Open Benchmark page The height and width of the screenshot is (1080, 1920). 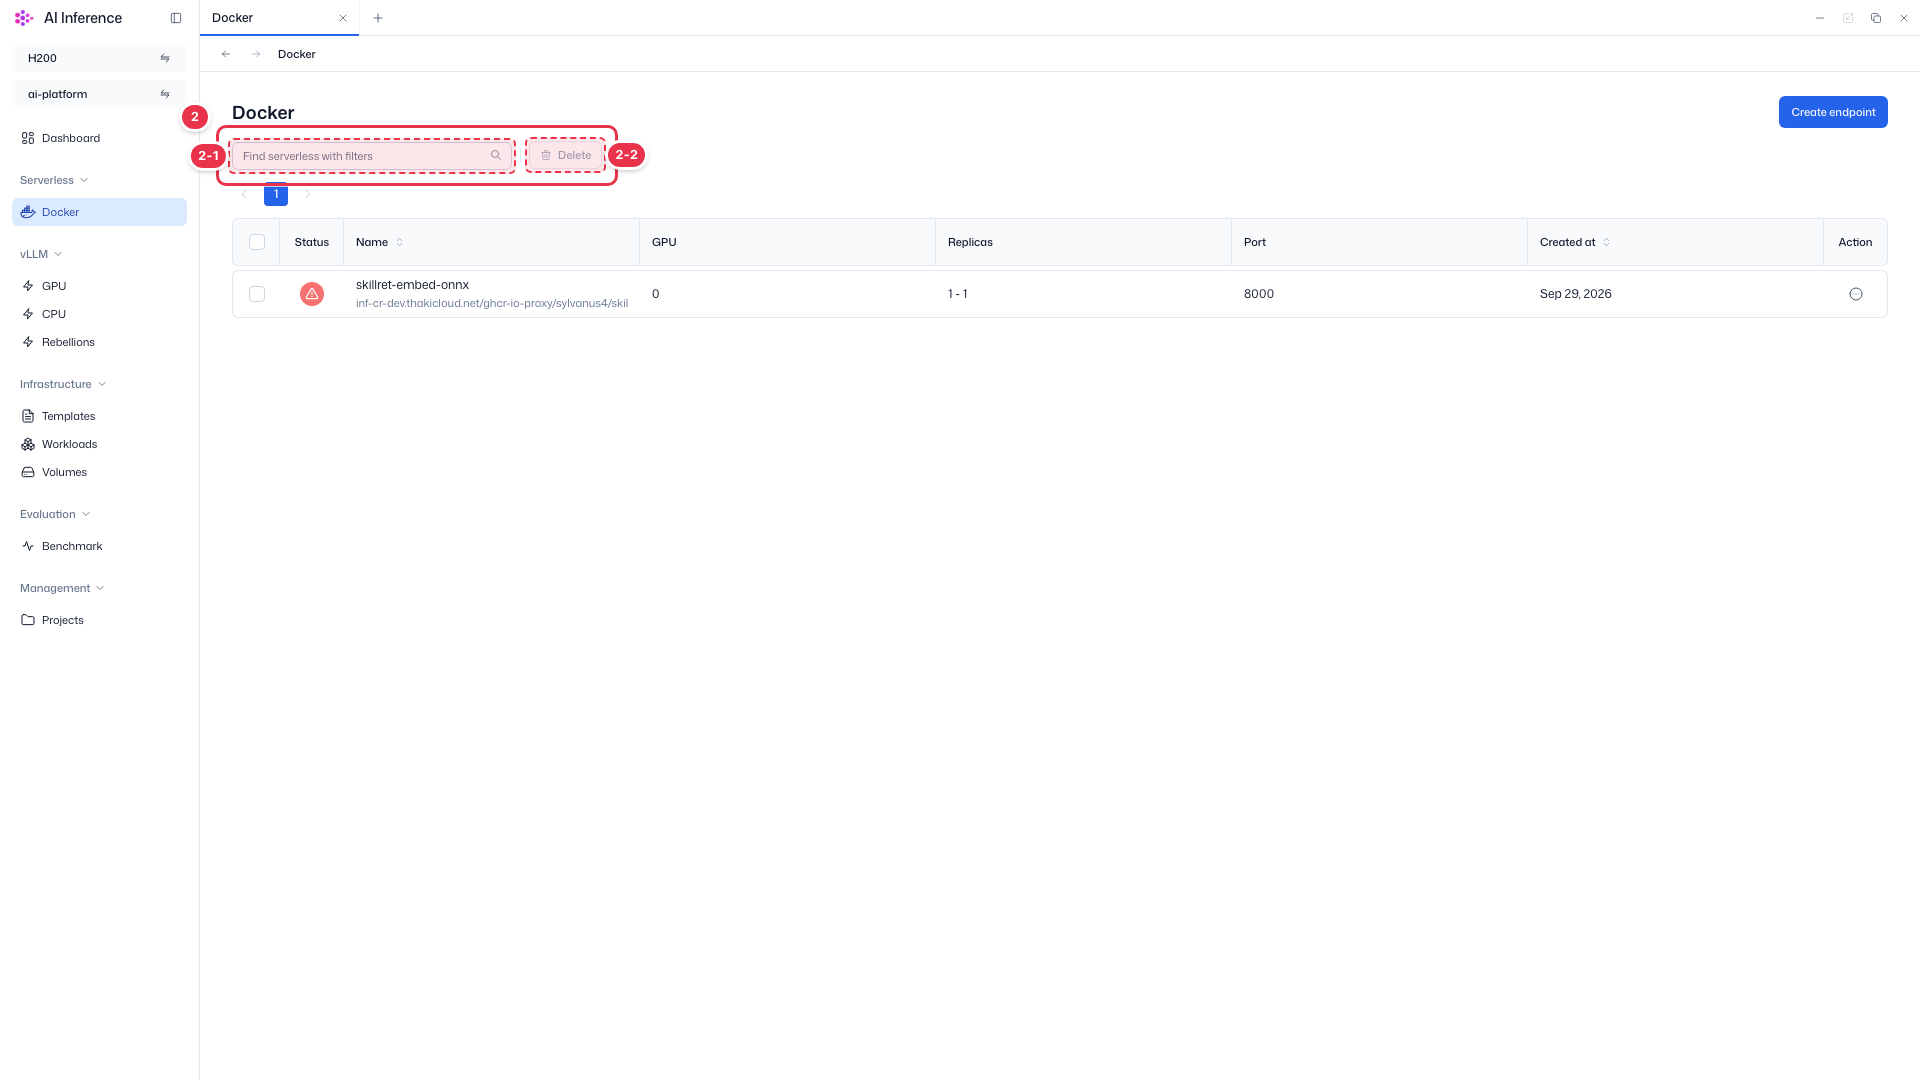[x=99, y=546]
